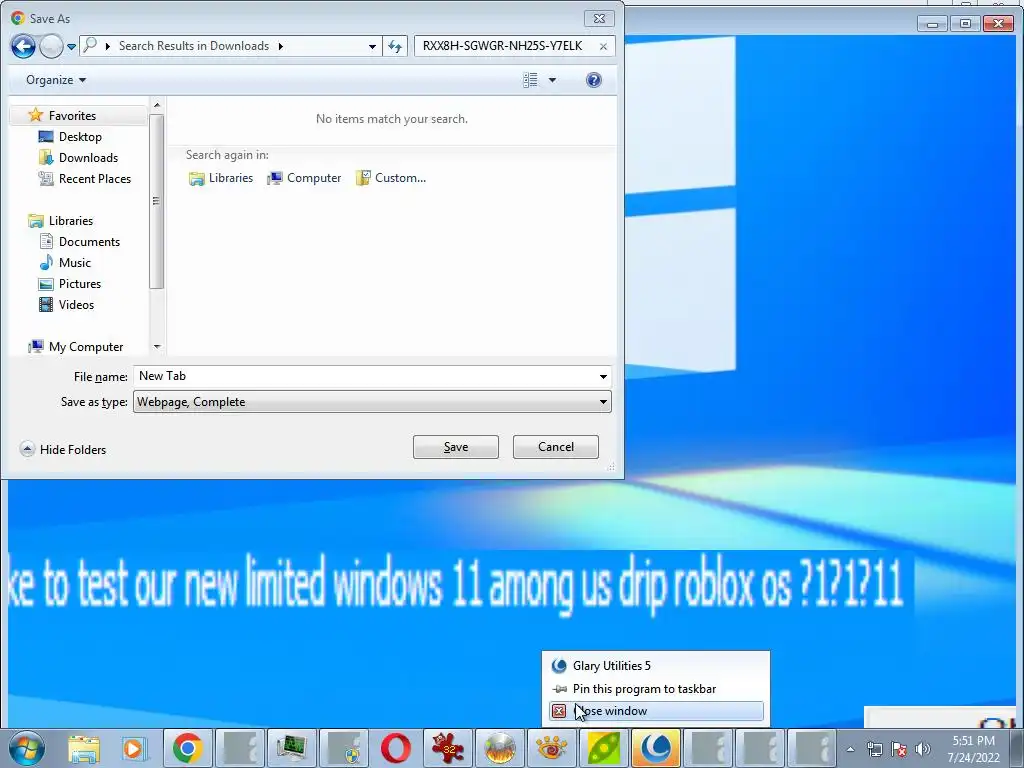1024x768 pixels.
Task: Click the scrolling windows 11 banner text
Action: 457,583
